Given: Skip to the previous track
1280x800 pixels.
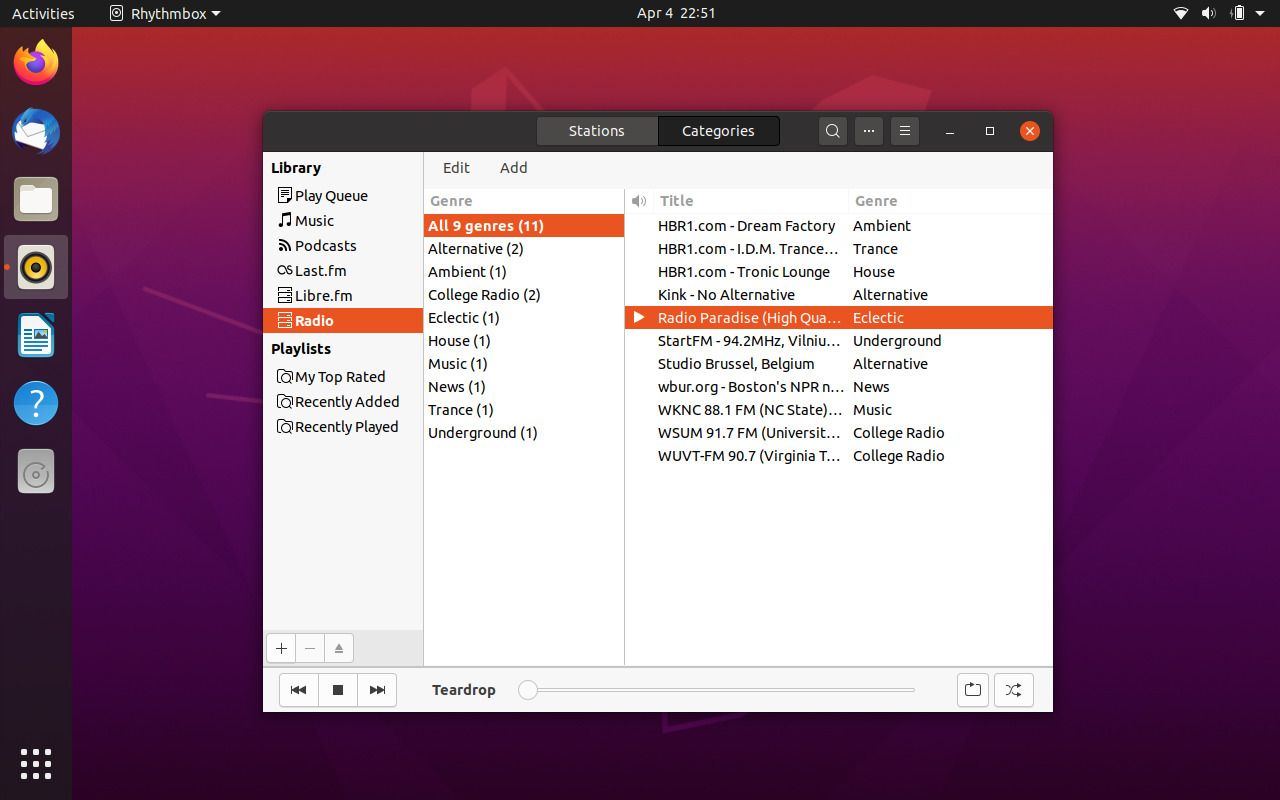Looking at the screenshot, I should pos(298,690).
